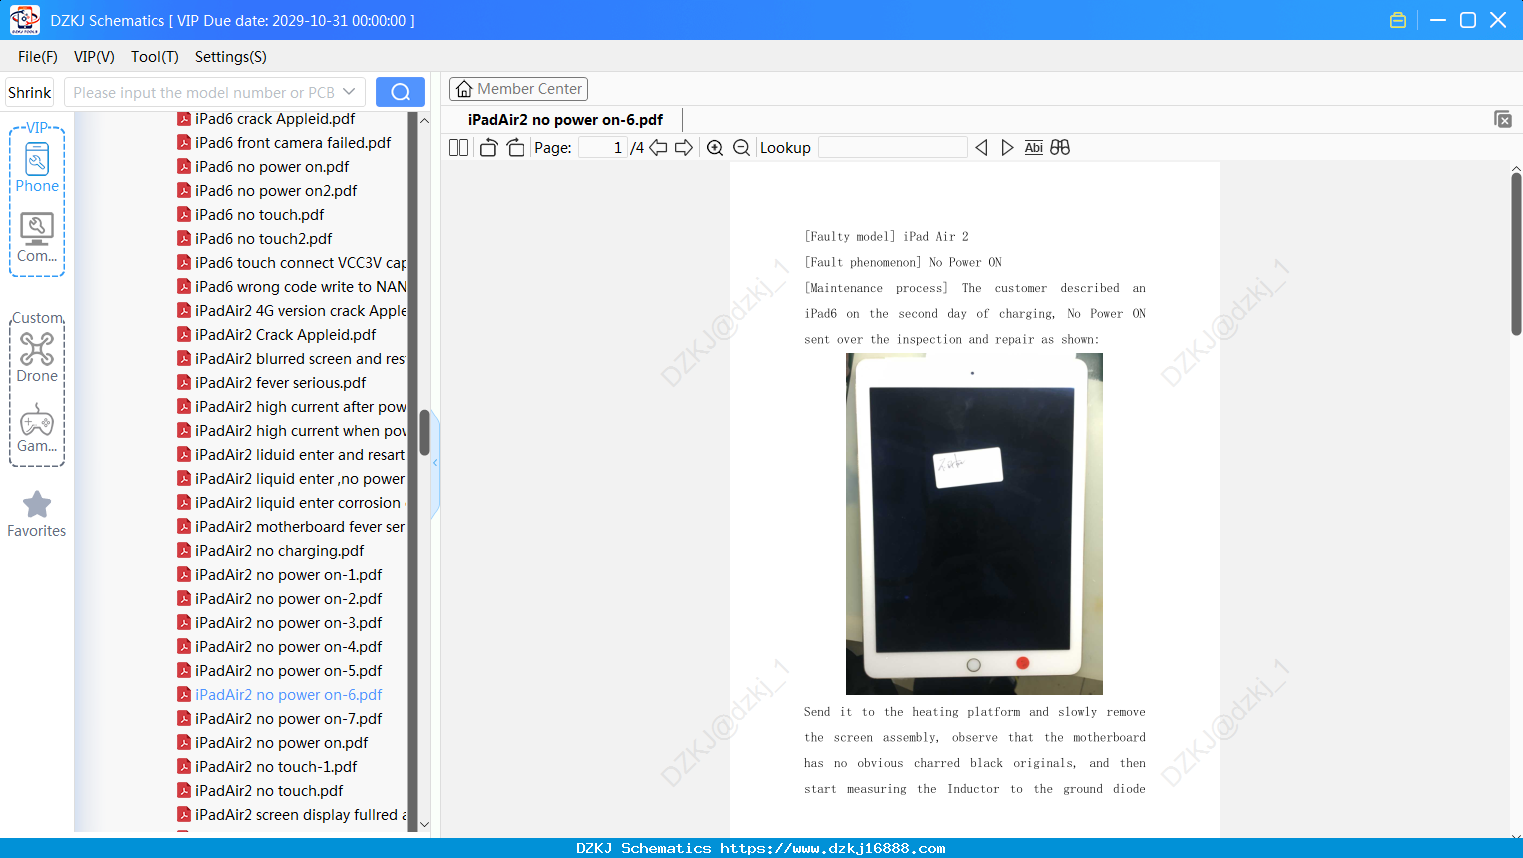
Task: Open iPadAir2 motherboard fever file
Action: (x=300, y=527)
